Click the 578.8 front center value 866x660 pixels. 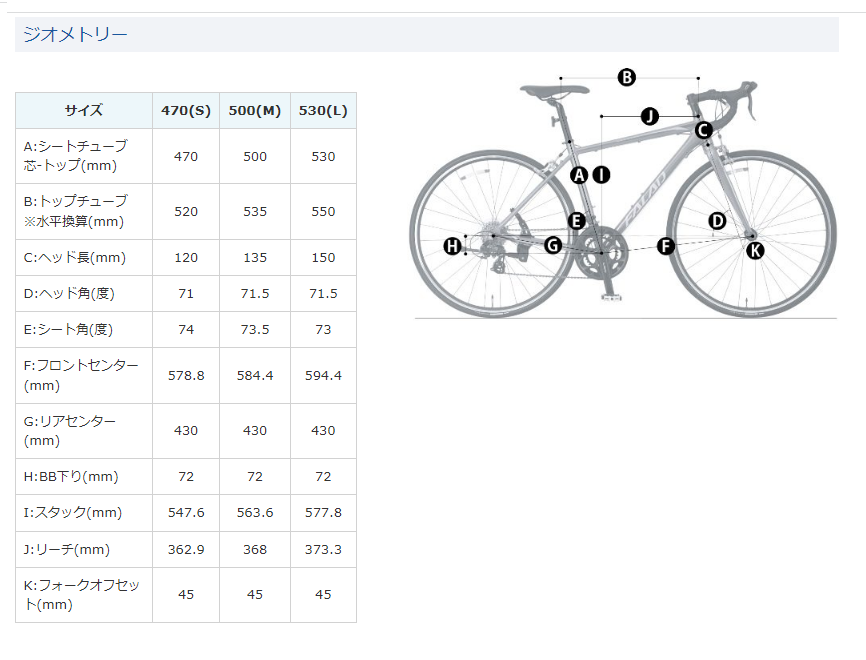click(186, 376)
